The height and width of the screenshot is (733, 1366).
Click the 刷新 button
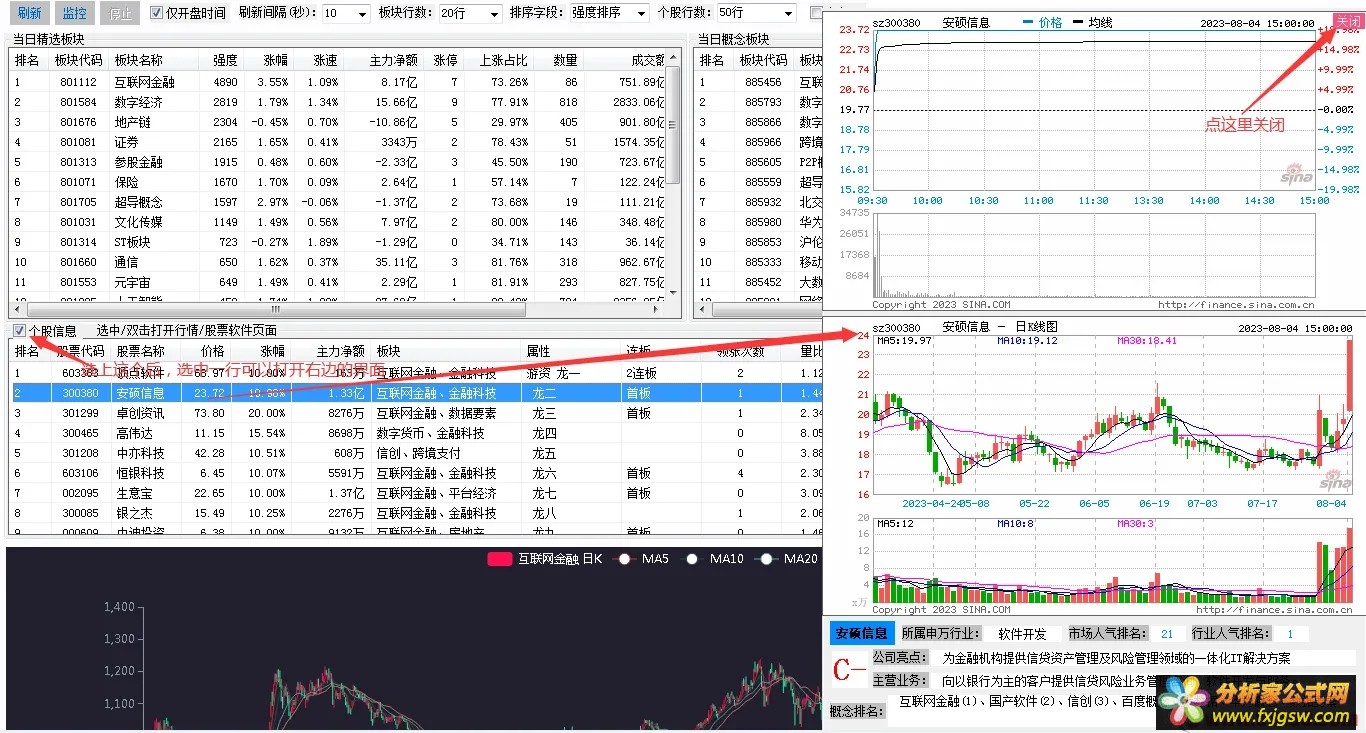click(x=30, y=13)
